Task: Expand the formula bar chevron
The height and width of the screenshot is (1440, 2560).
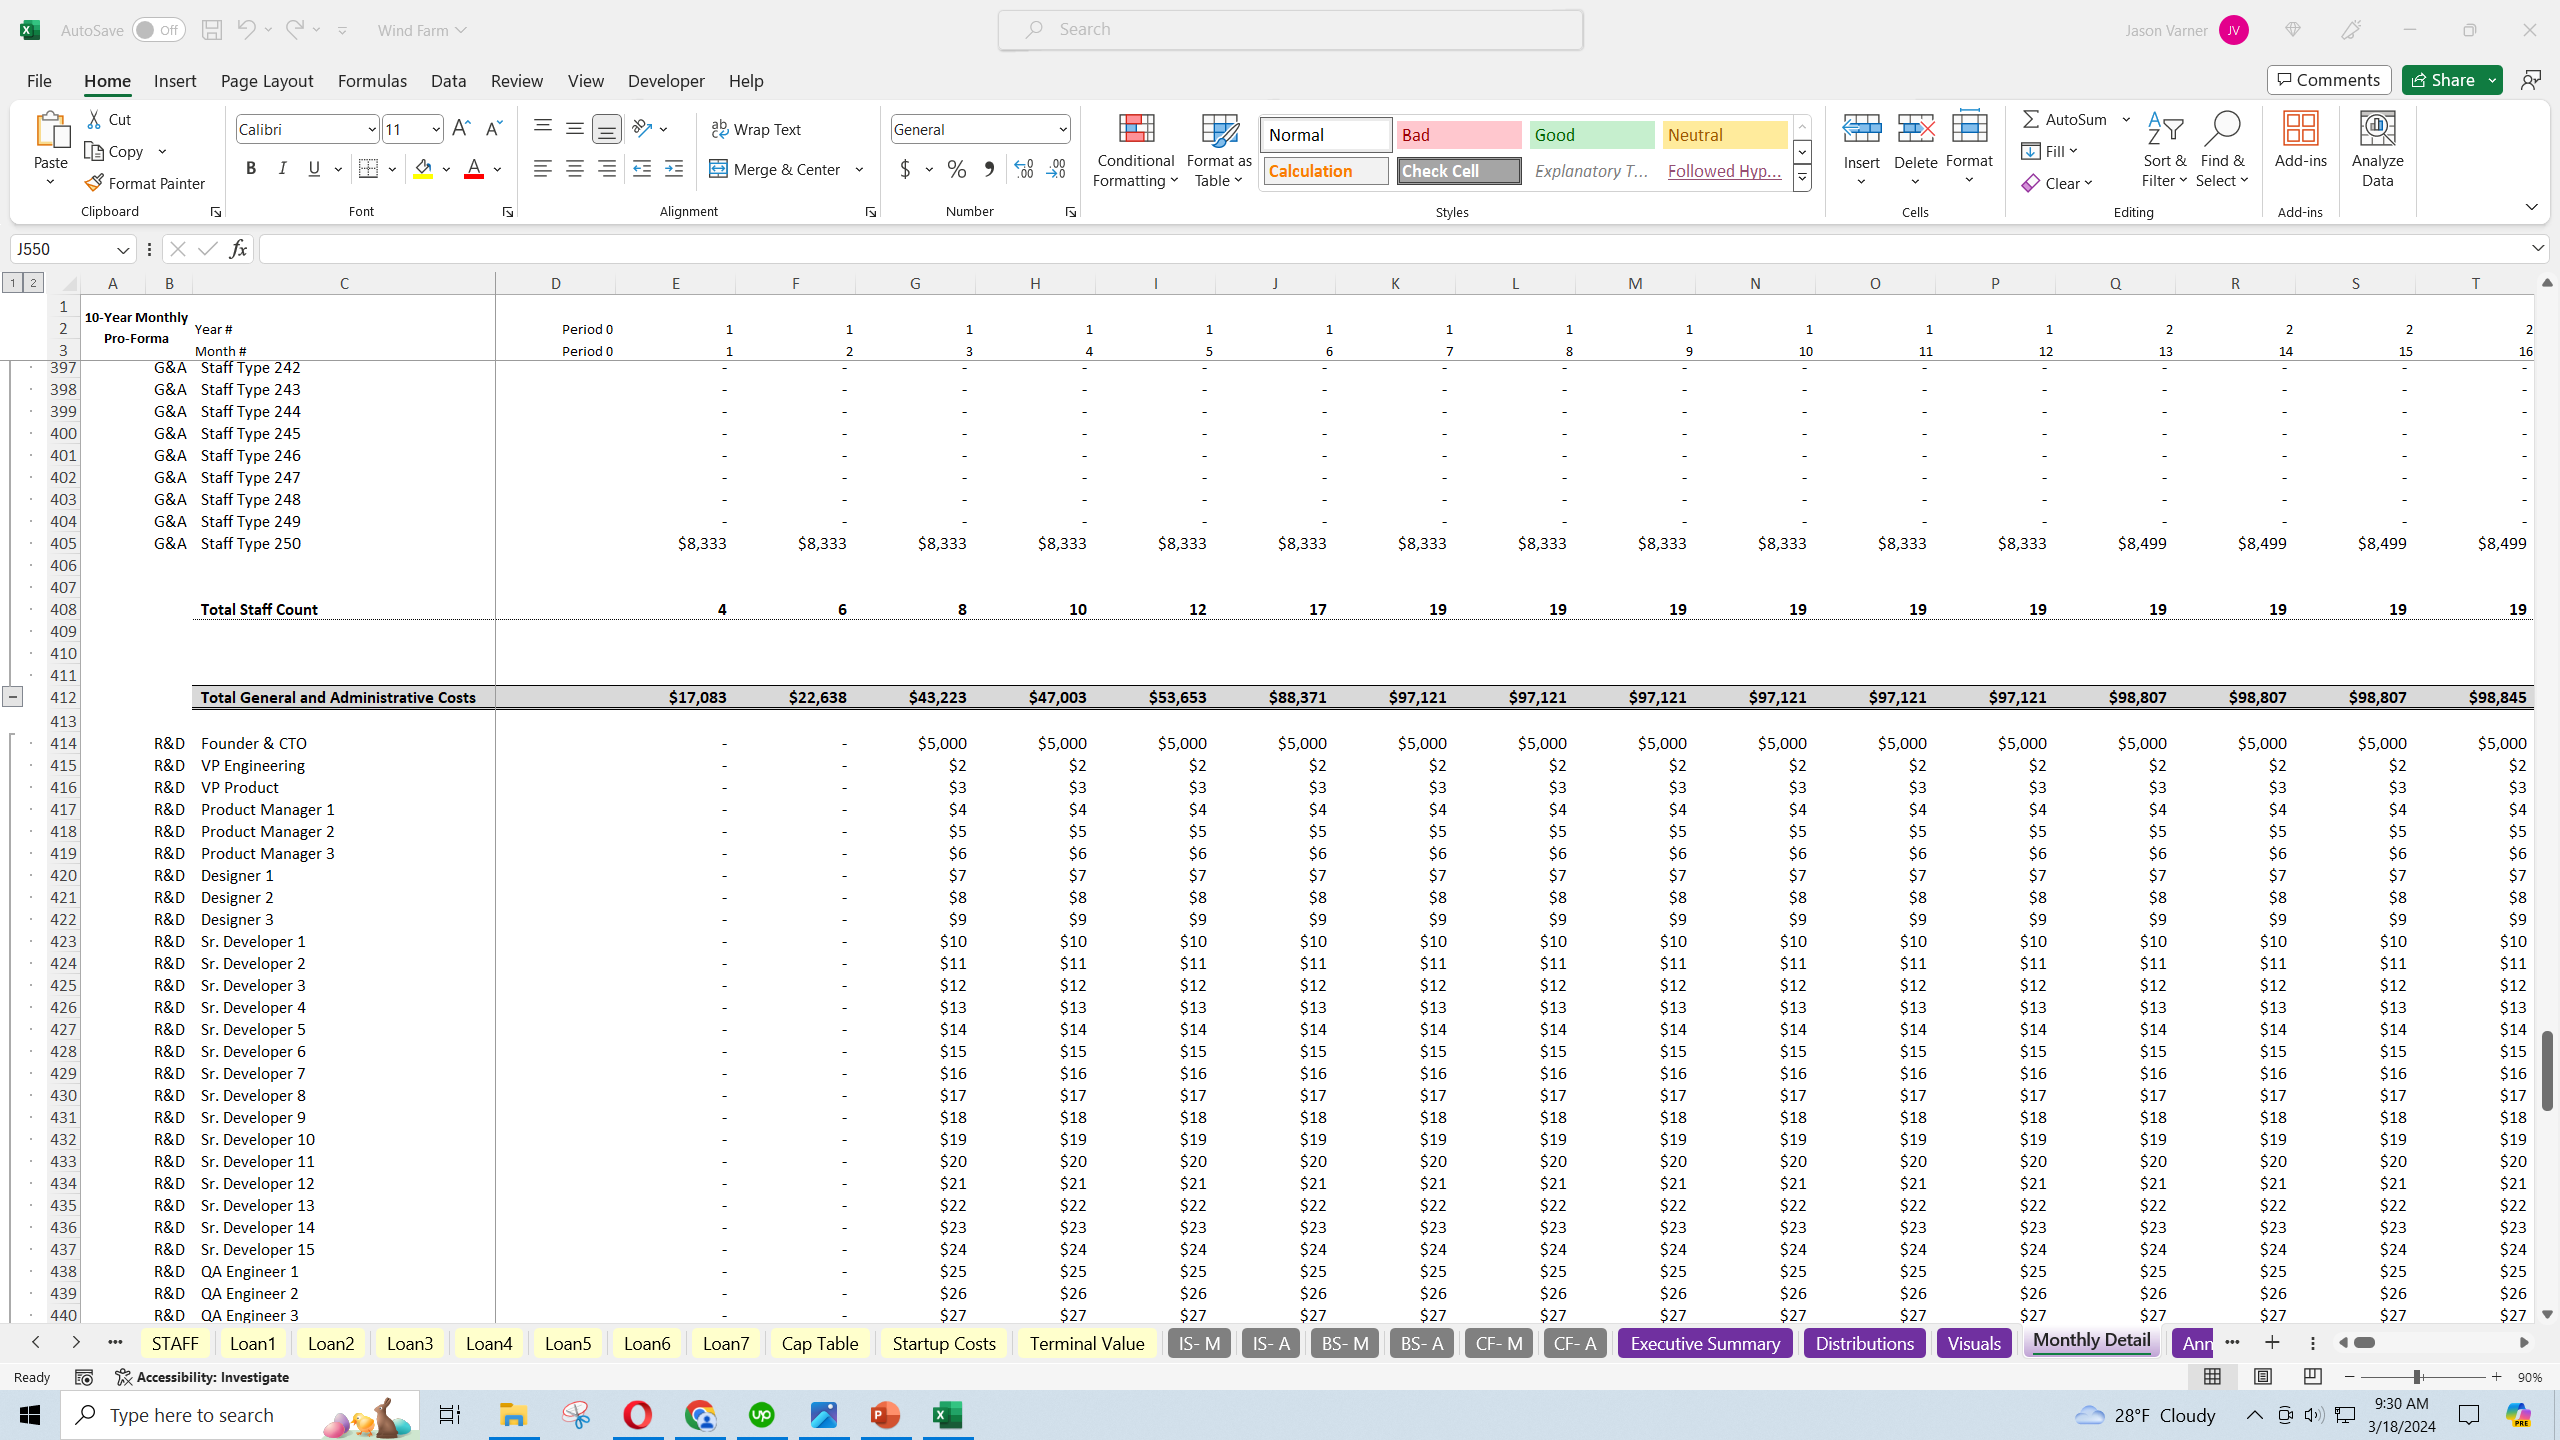Action: point(2538,248)
